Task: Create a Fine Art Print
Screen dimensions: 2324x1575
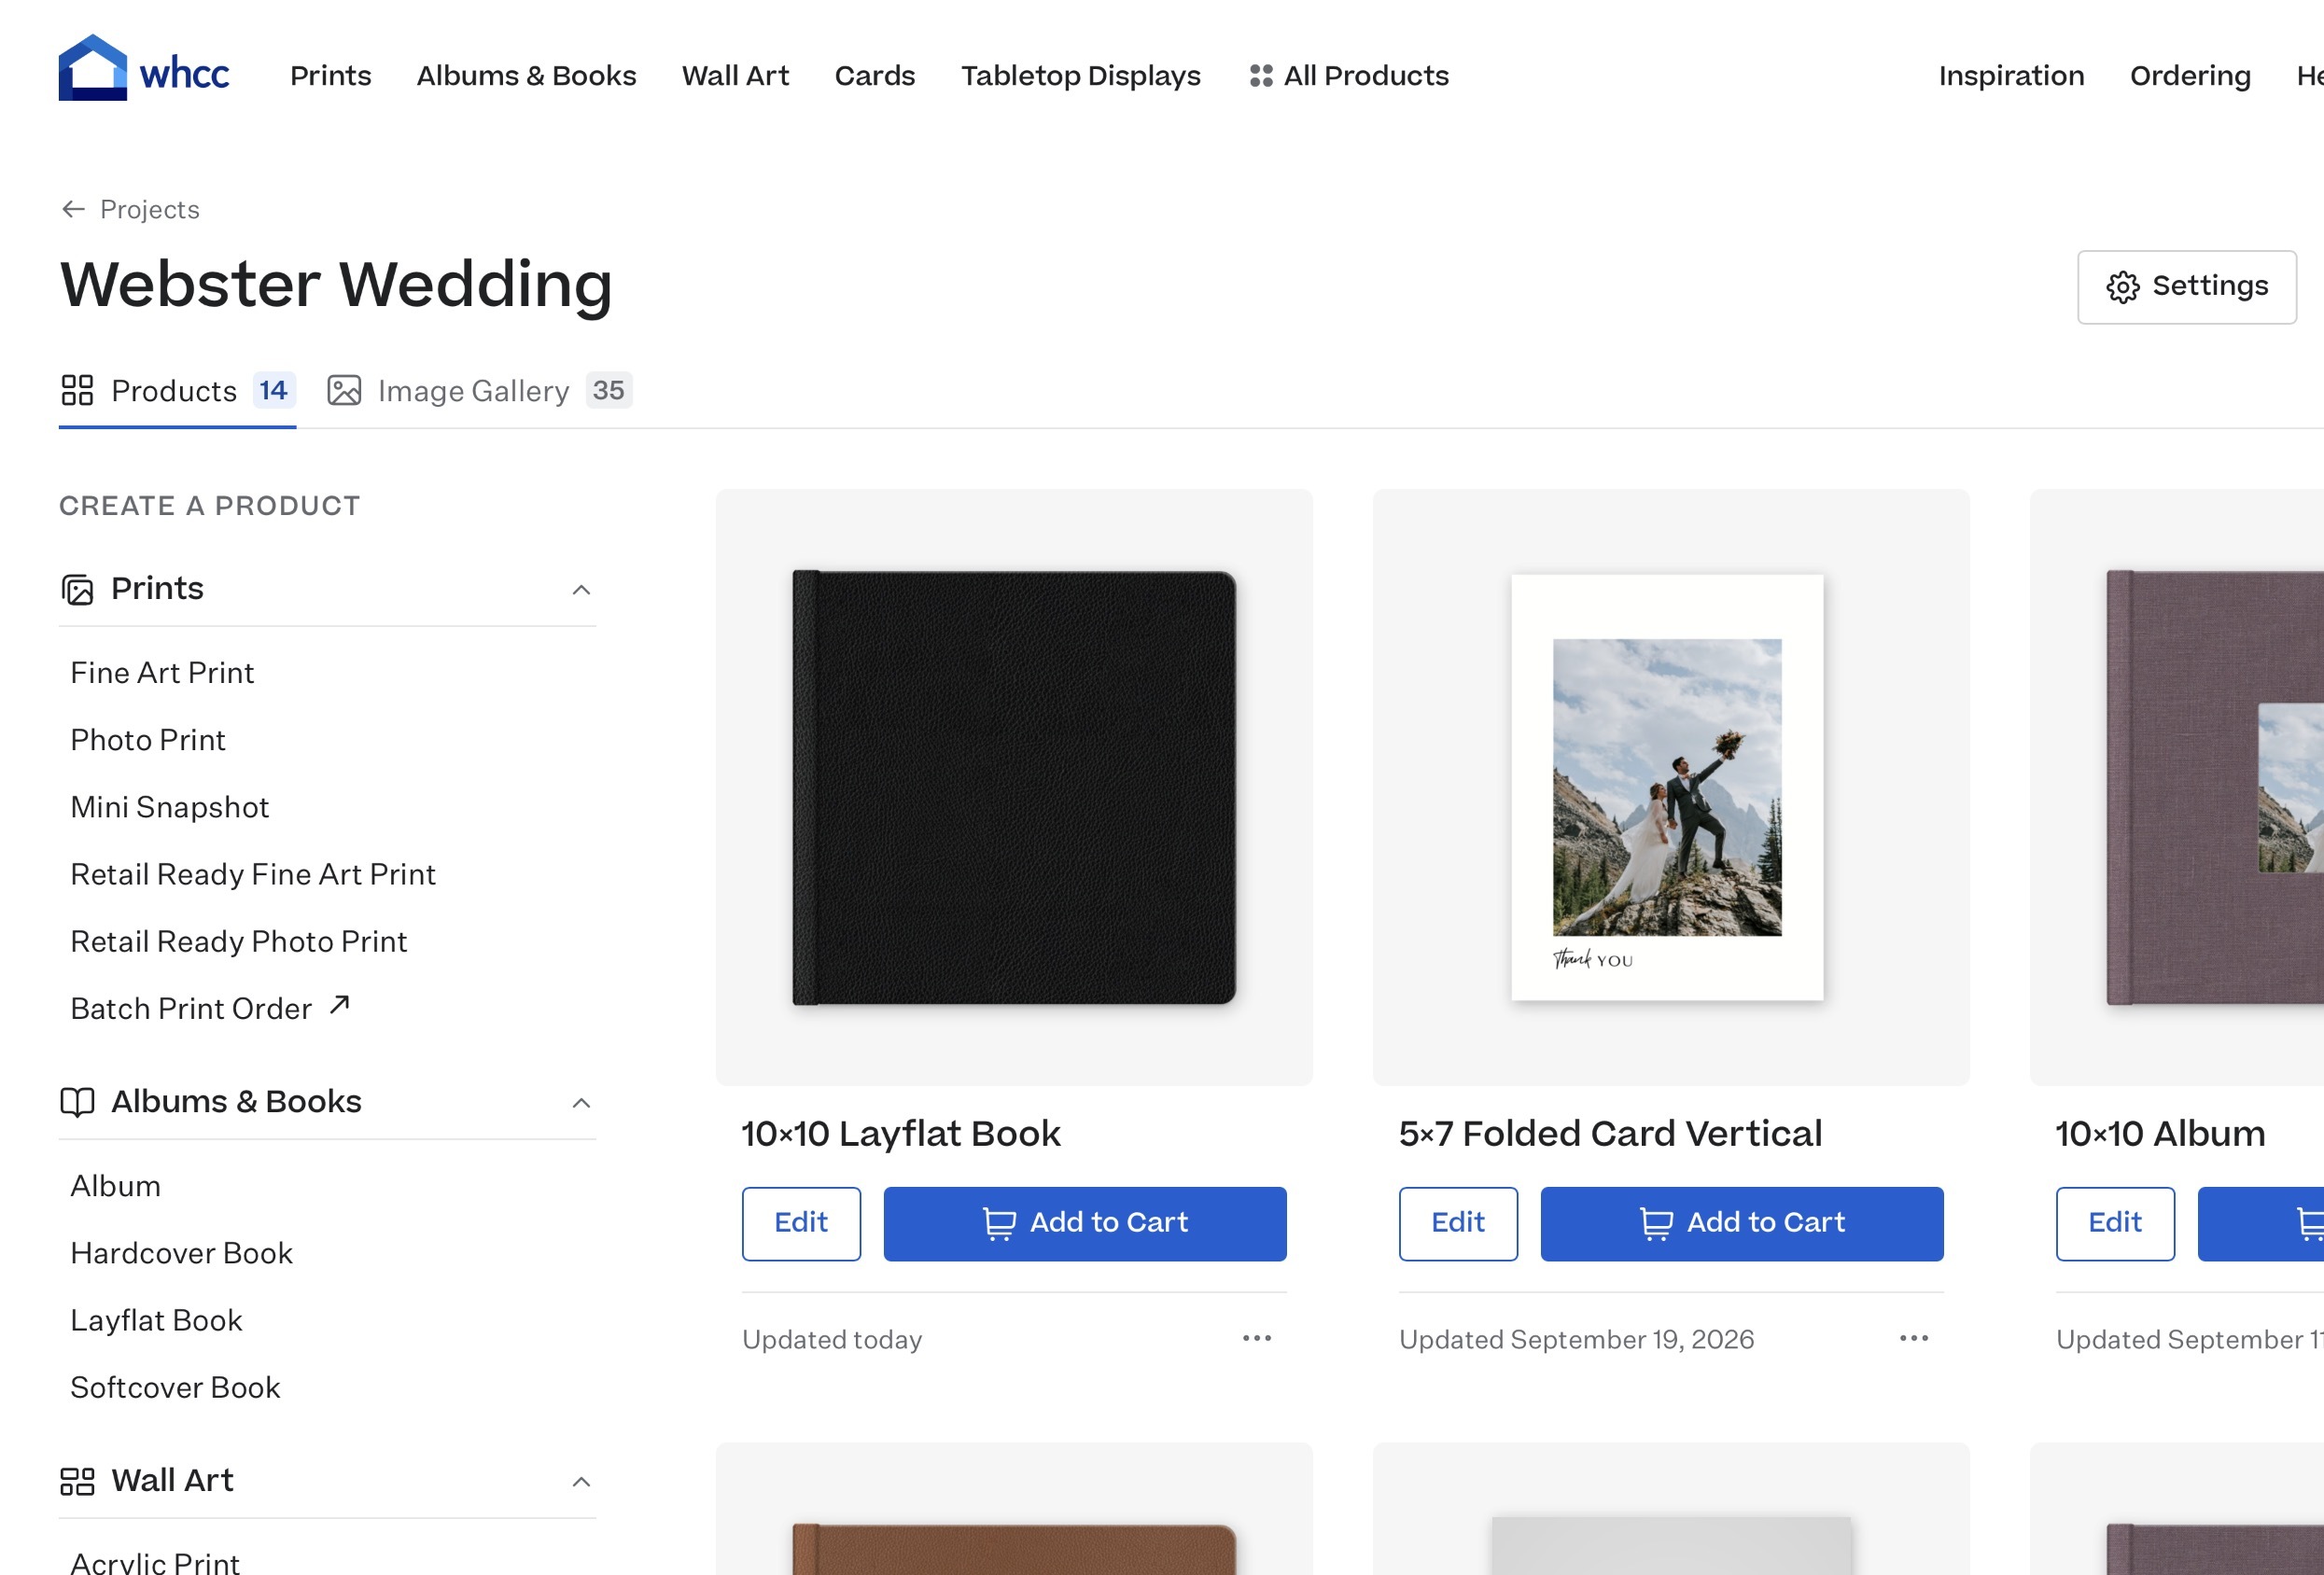Action: [x=162, y=673]
